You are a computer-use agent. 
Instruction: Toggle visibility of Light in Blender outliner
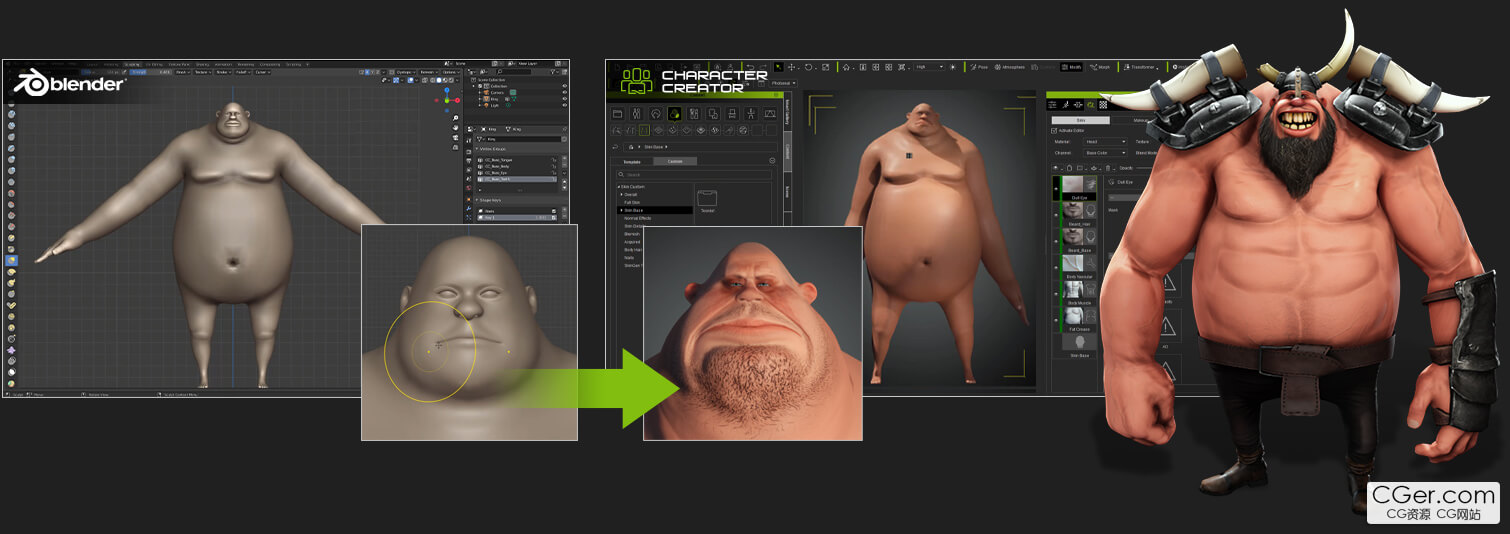(565, 105)
